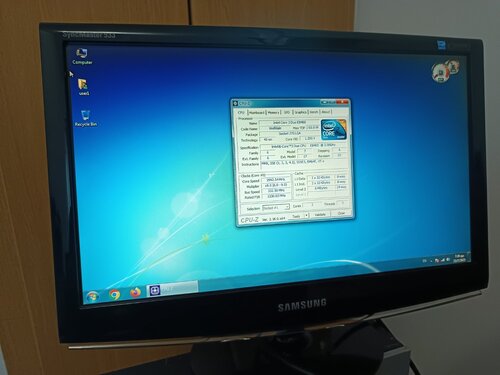Click the taskbar clock in system tray

(460, 259)
